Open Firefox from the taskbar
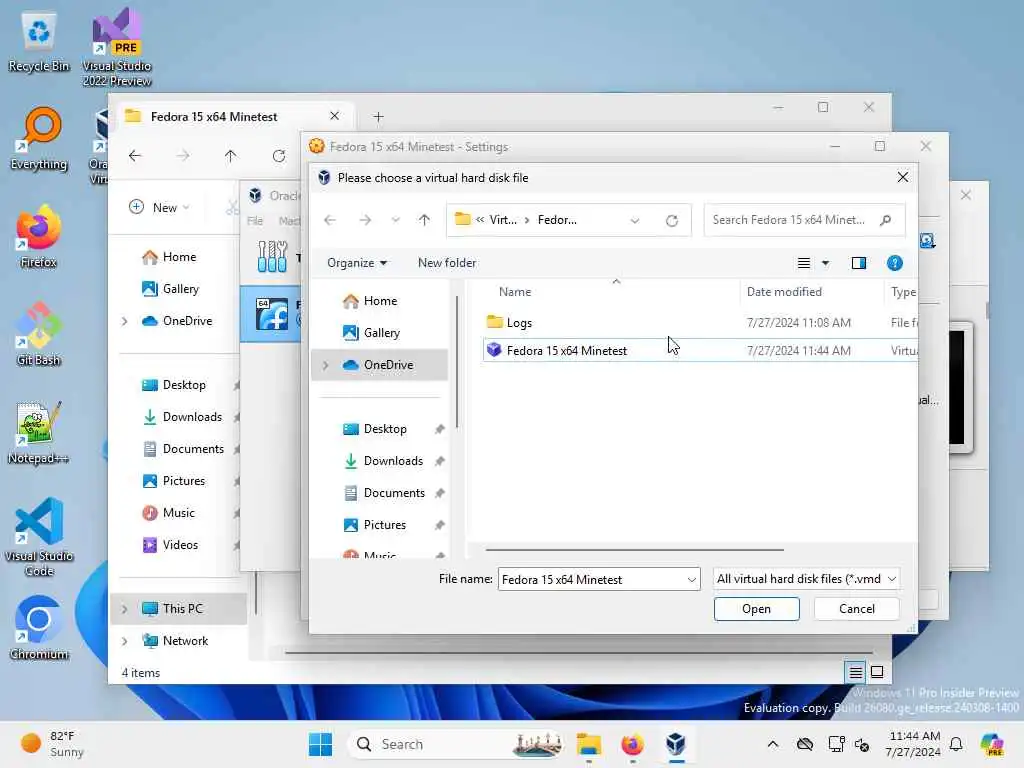 [x=632, y=744]
